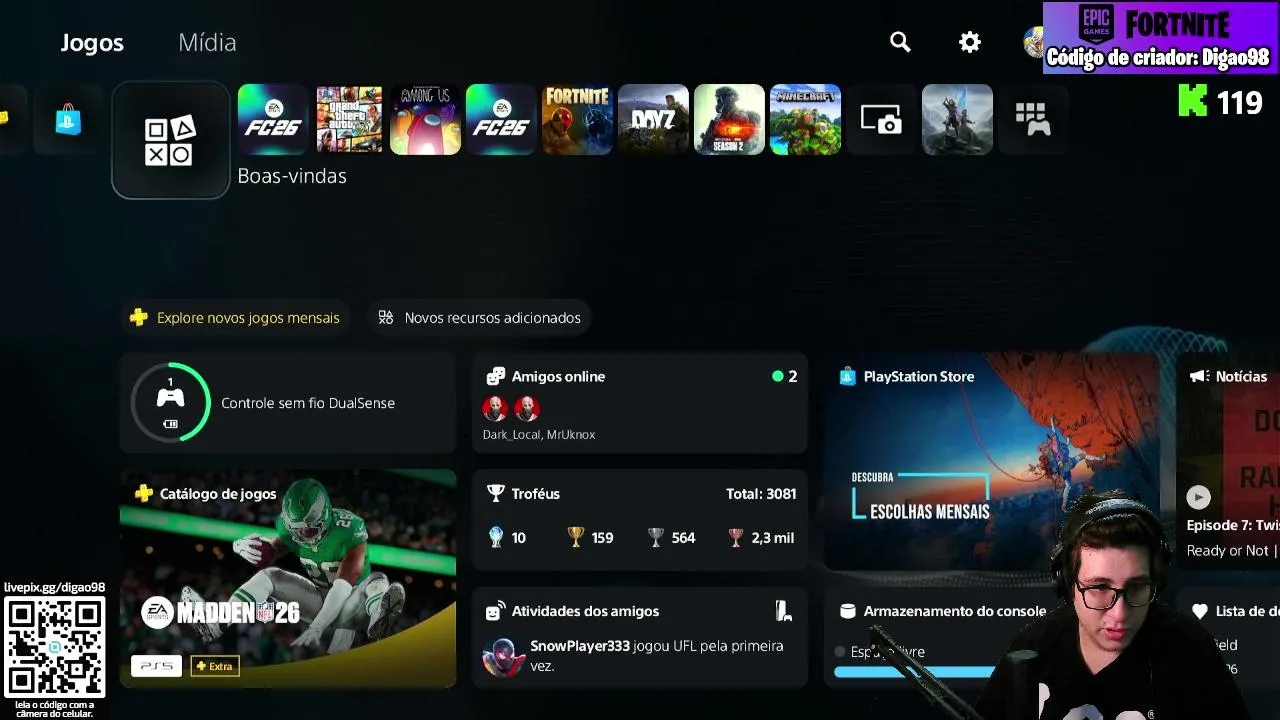Click the platinum trophy count 10

pyautogui.click(x=507, y=538)
